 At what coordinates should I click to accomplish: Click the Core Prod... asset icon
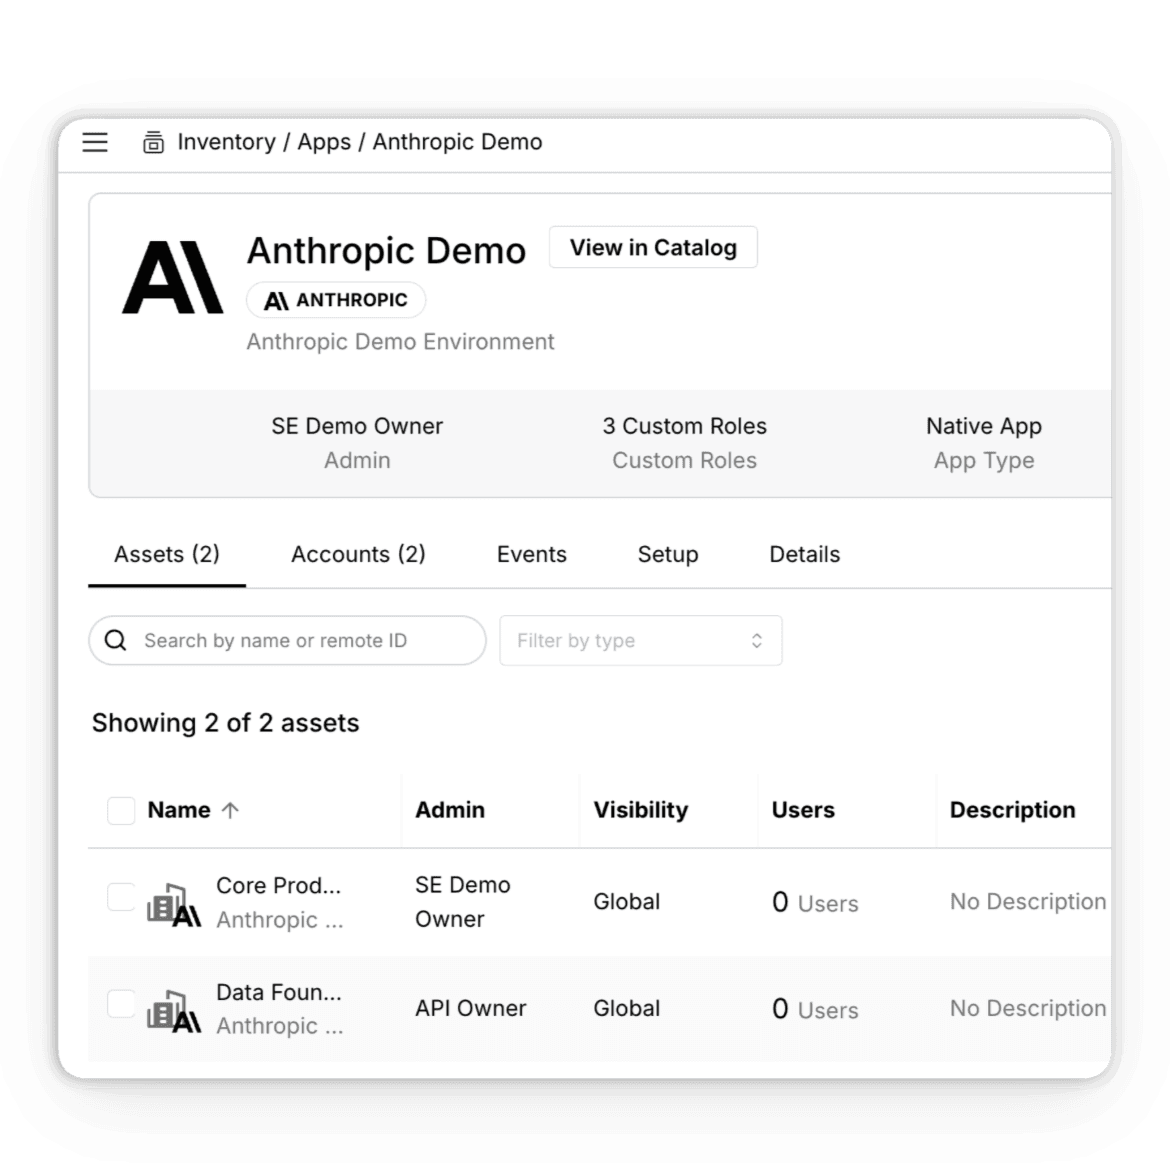[x=174, y=904]
